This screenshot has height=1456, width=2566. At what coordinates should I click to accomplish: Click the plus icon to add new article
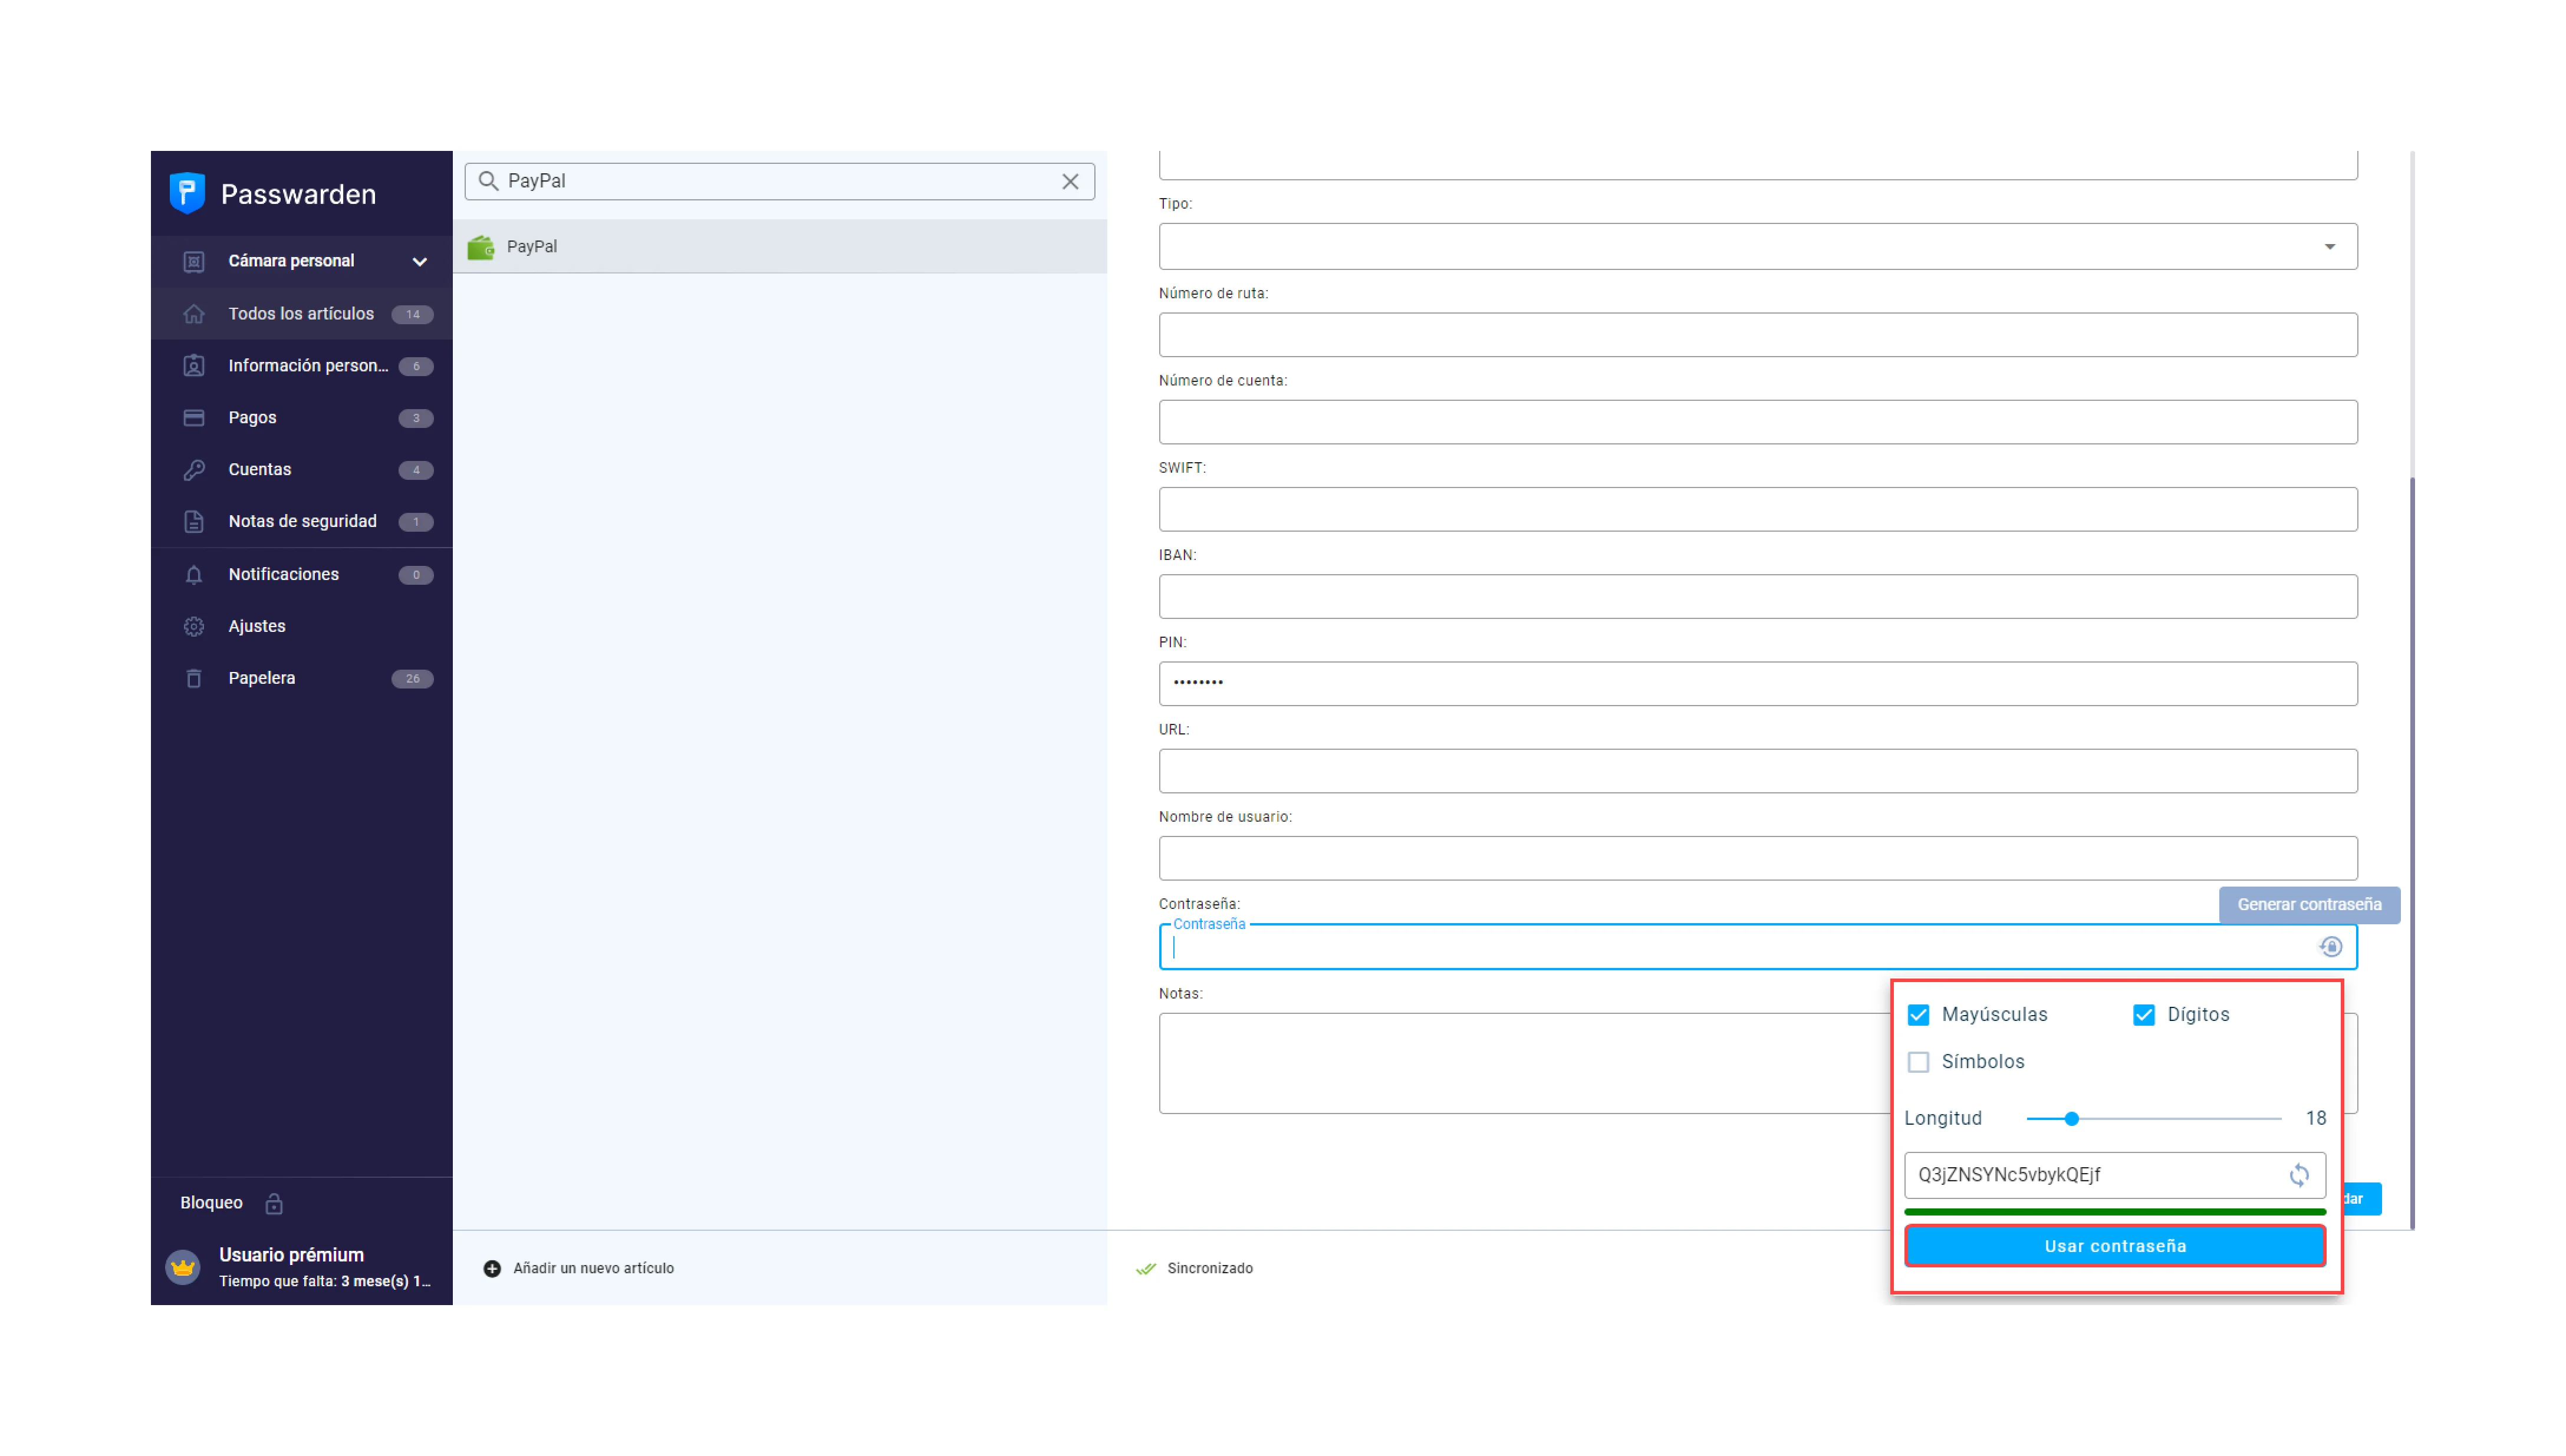tap(492, 1268)
